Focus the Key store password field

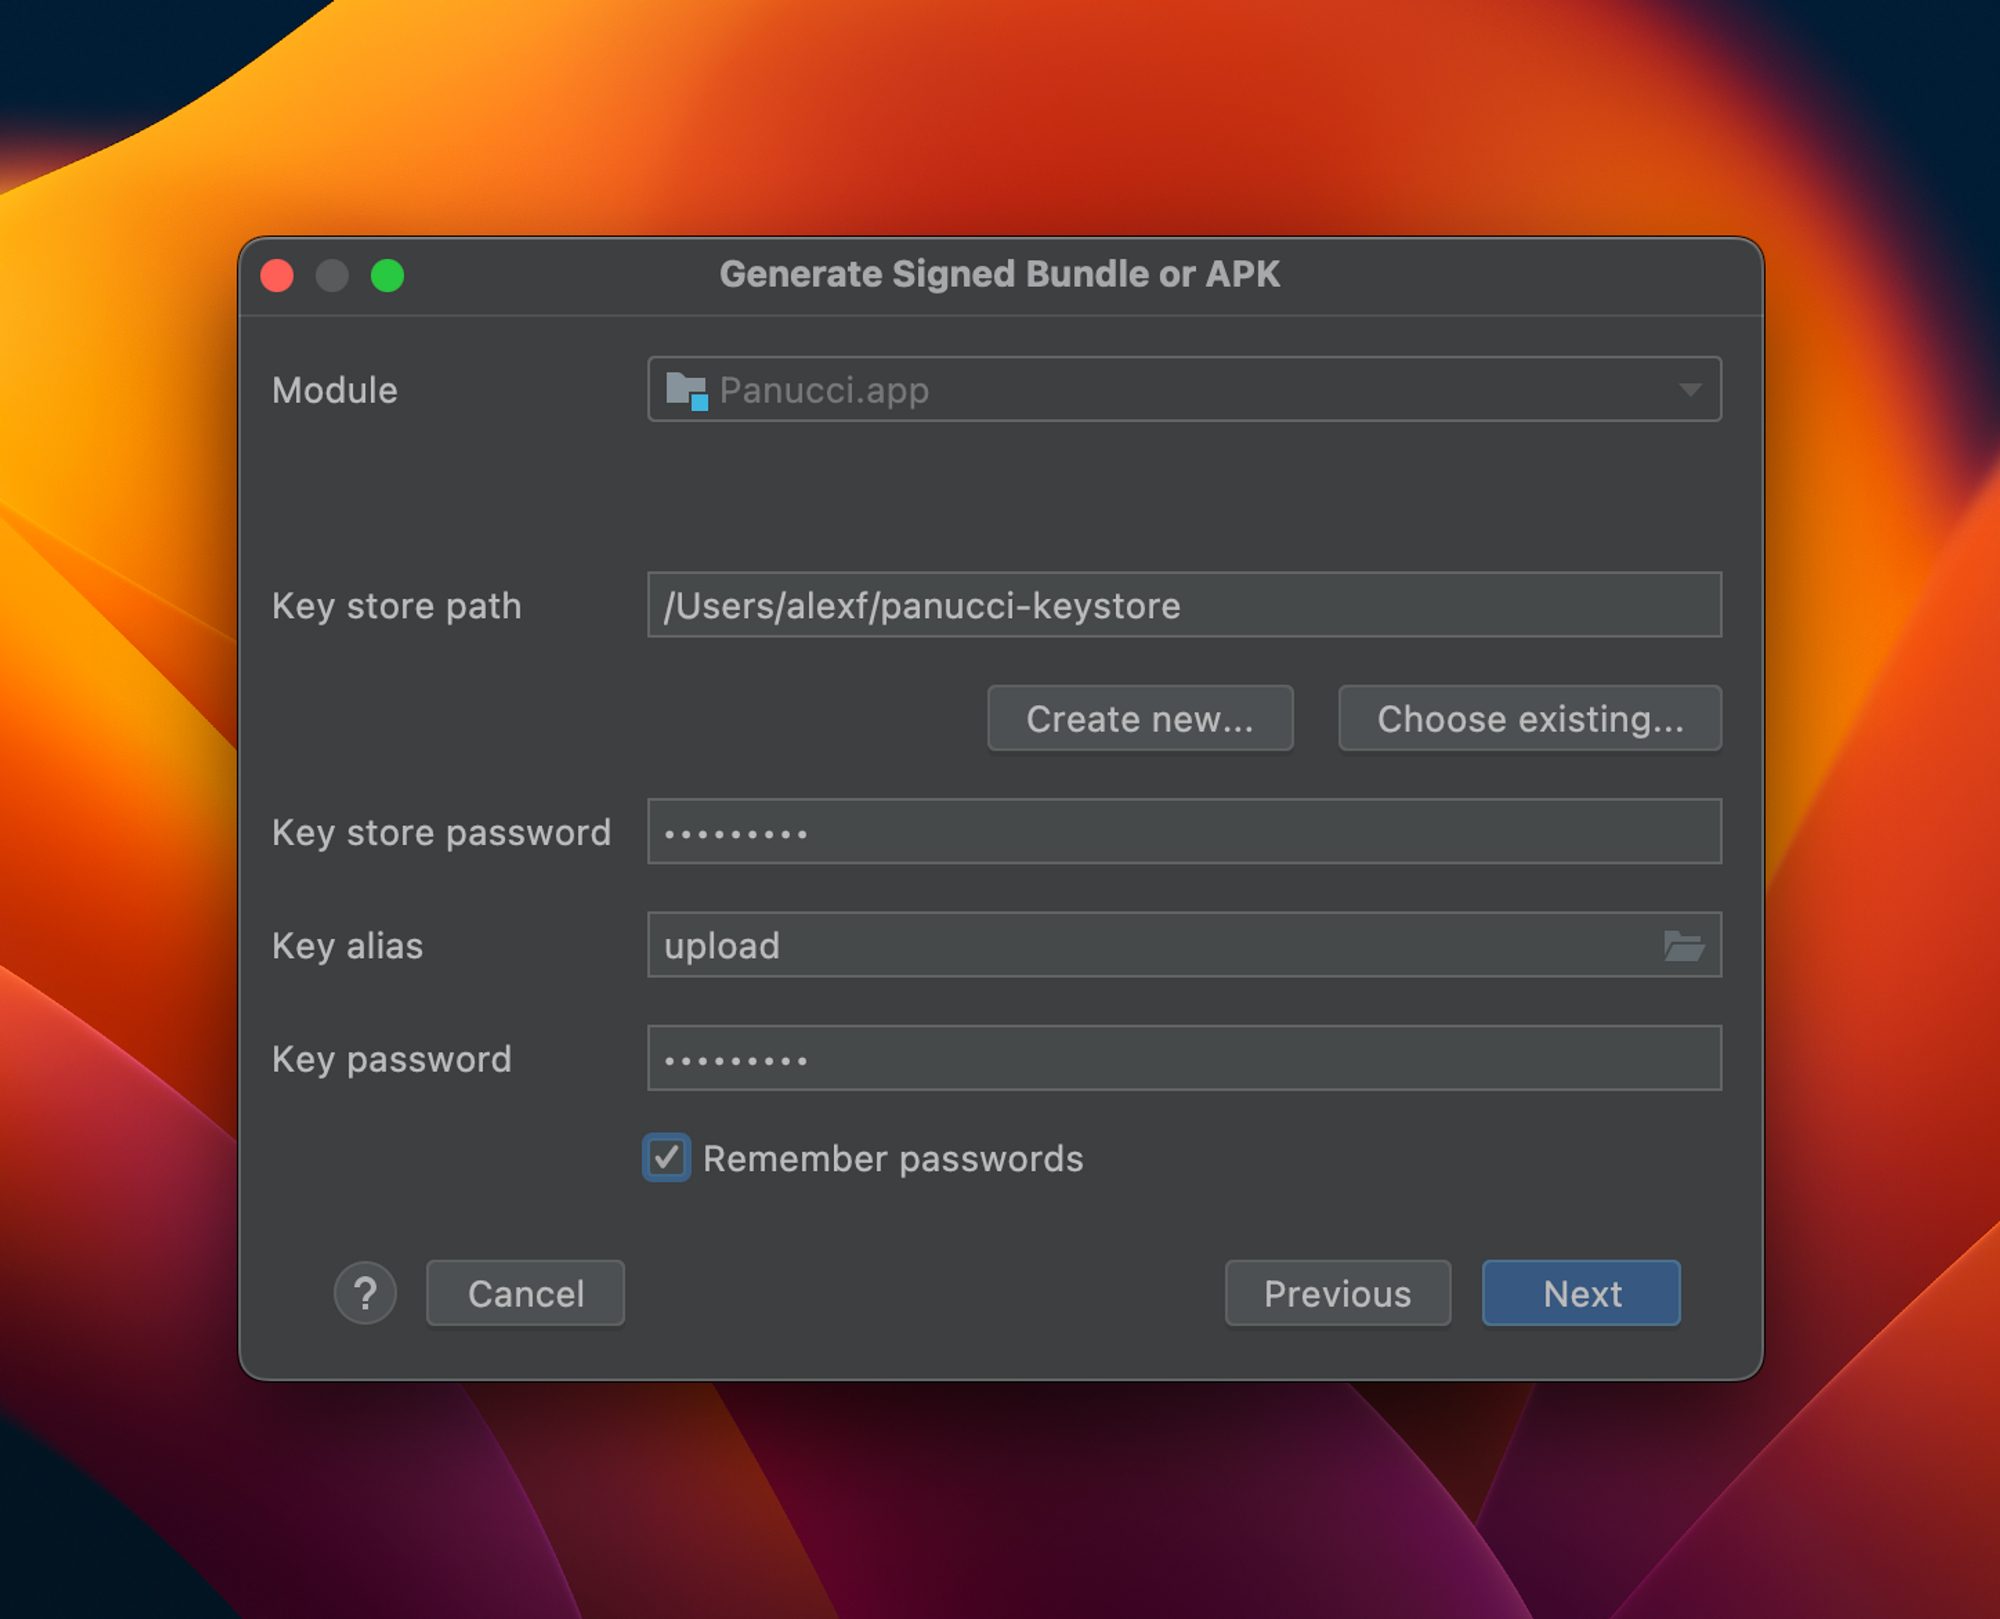pos(1184,831)
